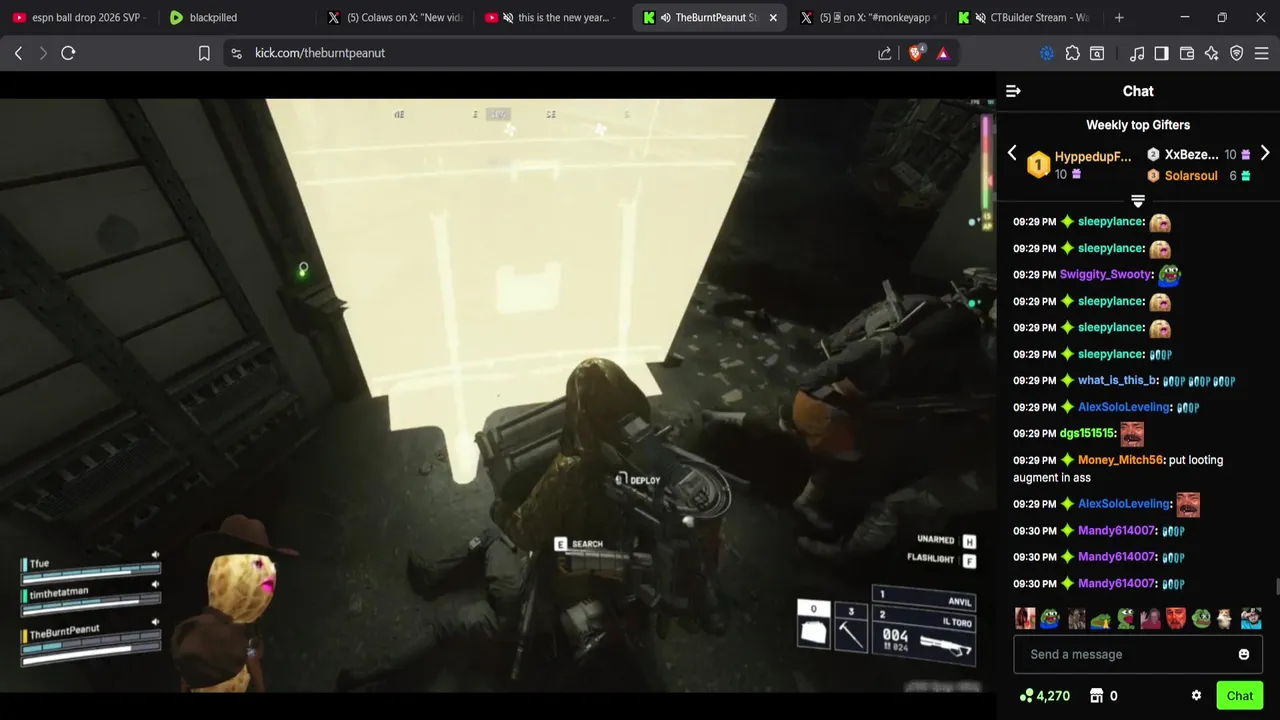
Task: Switch to CTBuilder Stream tab
Action: [1024, 17]
